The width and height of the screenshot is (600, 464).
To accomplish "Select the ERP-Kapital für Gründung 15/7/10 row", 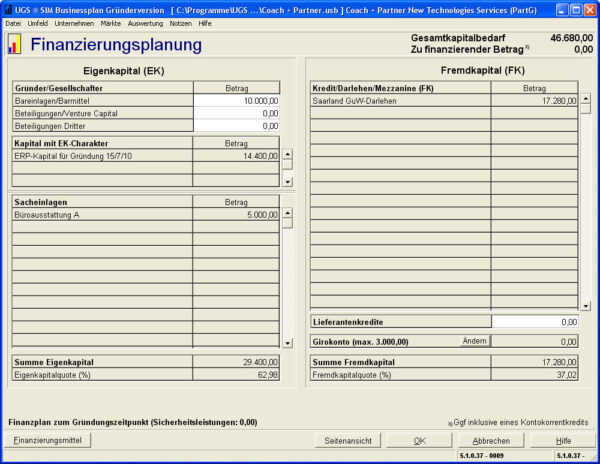I will pos(146,156).
